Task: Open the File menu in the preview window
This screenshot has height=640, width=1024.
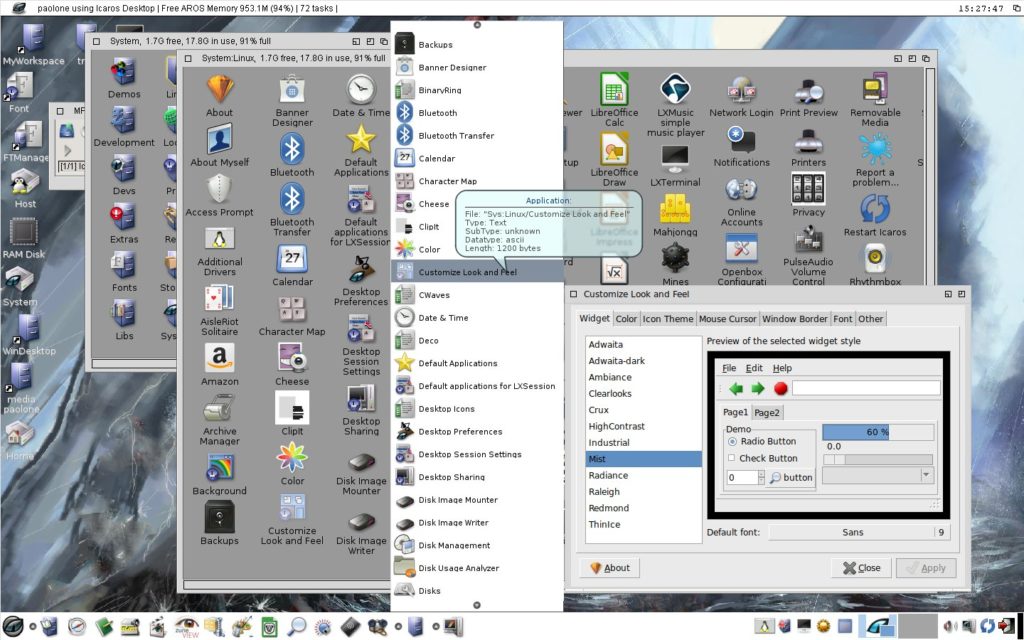Action: coord(728,368)
